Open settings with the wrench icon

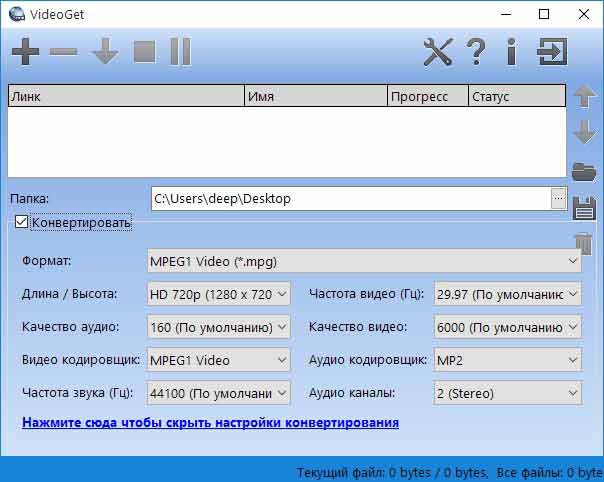pyautogui.click(x=438, y=52)
